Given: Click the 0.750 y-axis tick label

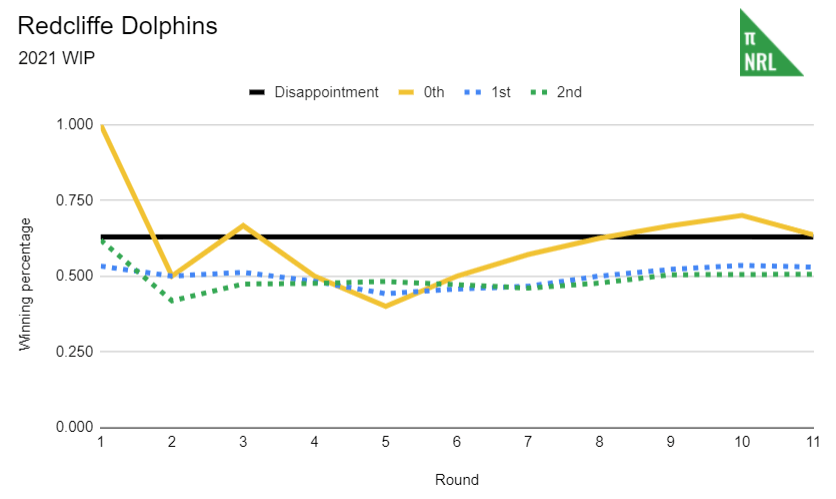Looking at the screenshot, I should click(x=75, y=200).
